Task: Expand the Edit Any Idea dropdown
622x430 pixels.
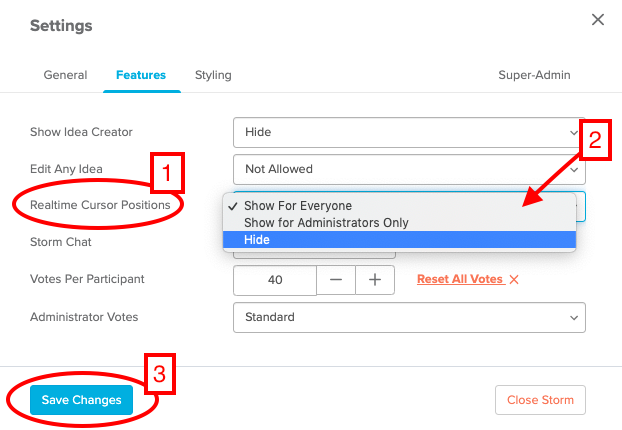Action: pos(409,169)
